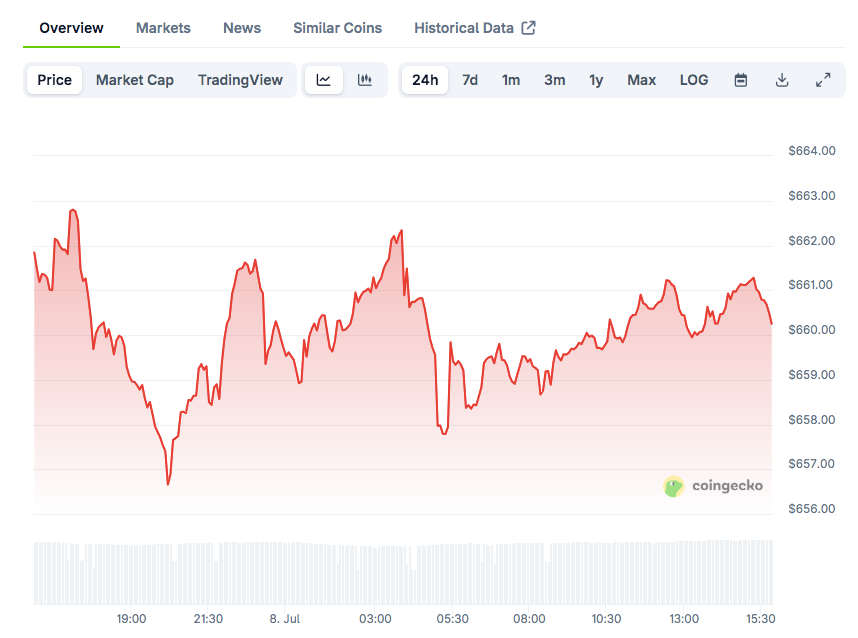858x638 pixels.
Task: Select the Price chart mode
Action: (54, 80)
